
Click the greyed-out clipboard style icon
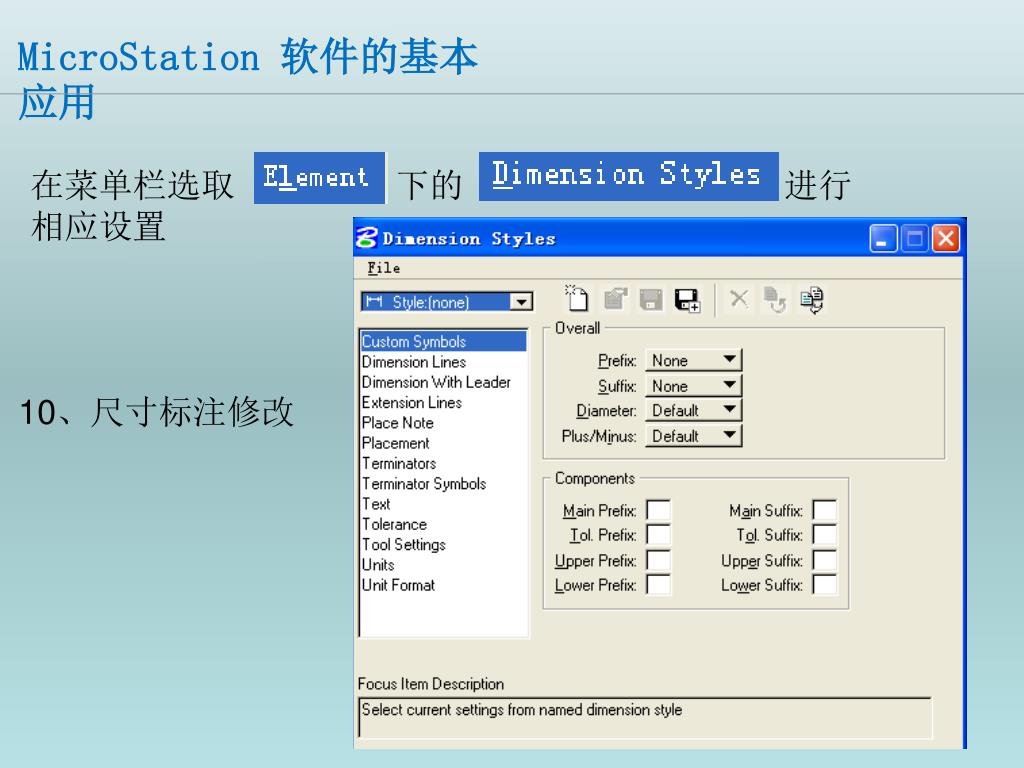pyautogui.click(x=615, y=299)
